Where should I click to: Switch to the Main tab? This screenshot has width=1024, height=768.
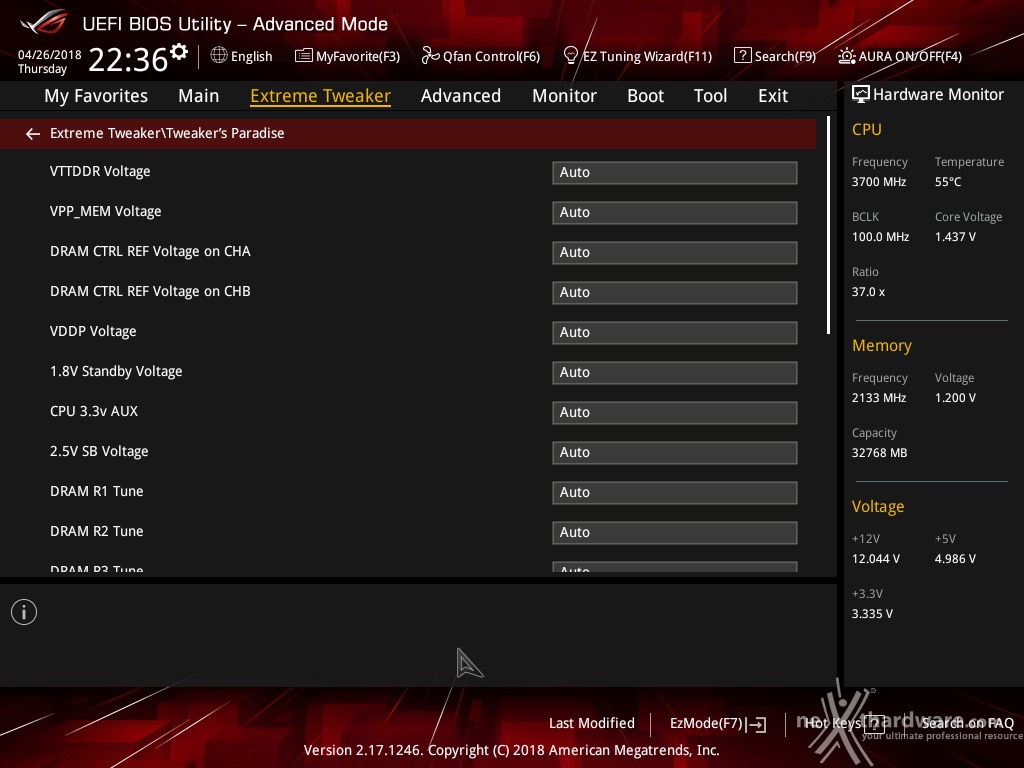point(199,96)
